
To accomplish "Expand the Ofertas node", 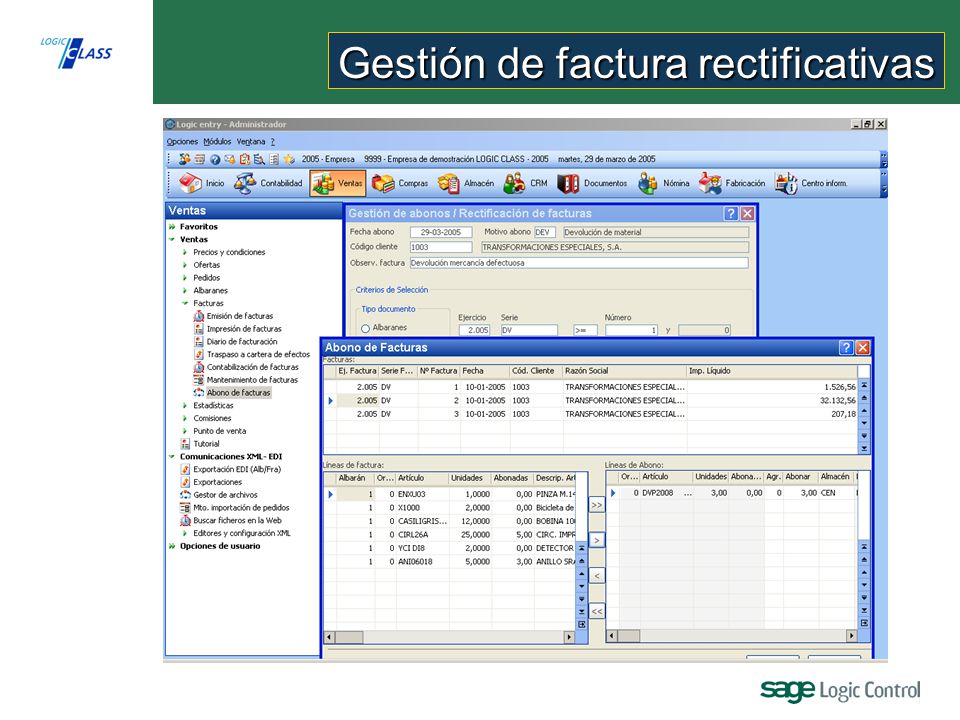I will [x=184, y=265].
